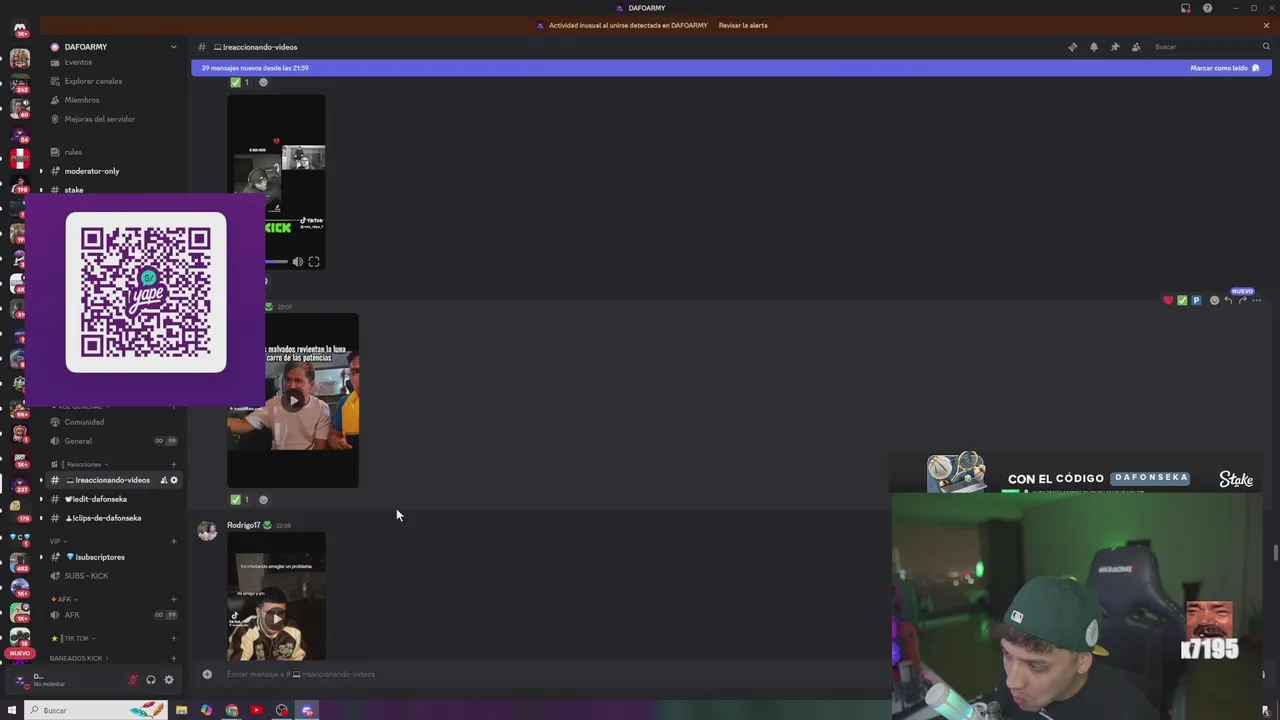Click the search magnifier icon in header
Viewport: 1280px width, 720px height.
(x=1266, y=47)
